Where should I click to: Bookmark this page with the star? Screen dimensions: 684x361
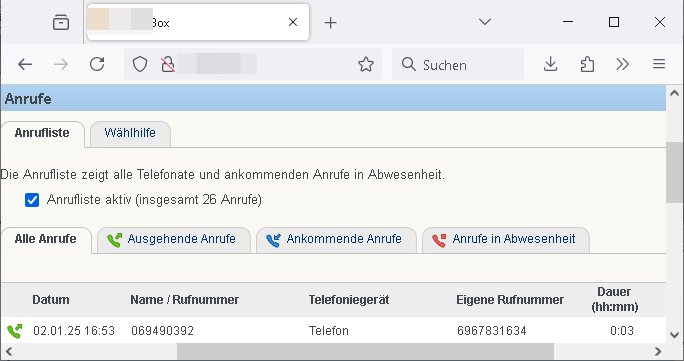(x=366, y=65)
